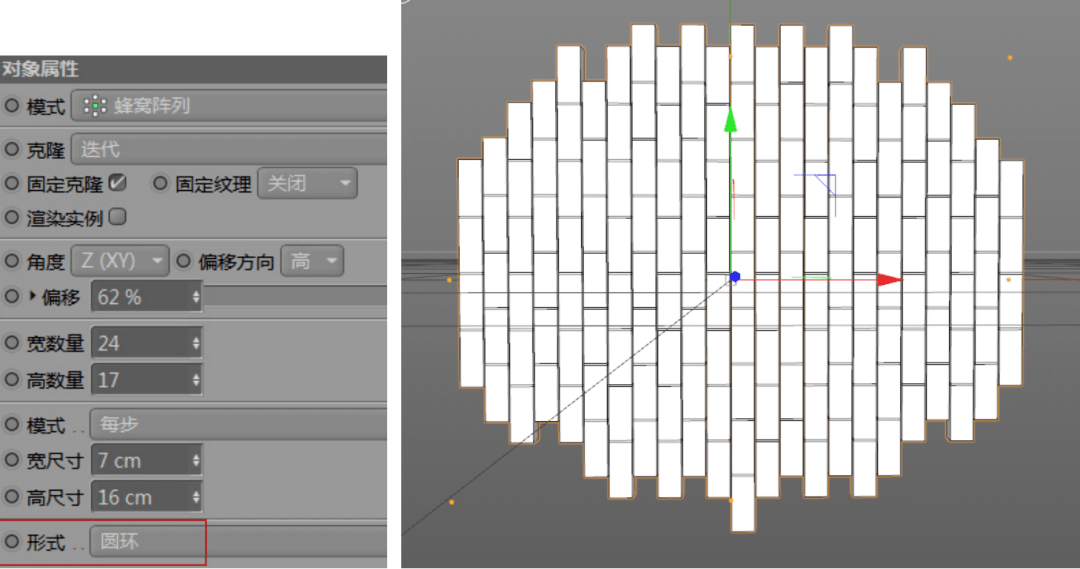The image size is (1080, 569).
Task: Toggle the animation circle beside 克隆
Action: pos(12,149)
